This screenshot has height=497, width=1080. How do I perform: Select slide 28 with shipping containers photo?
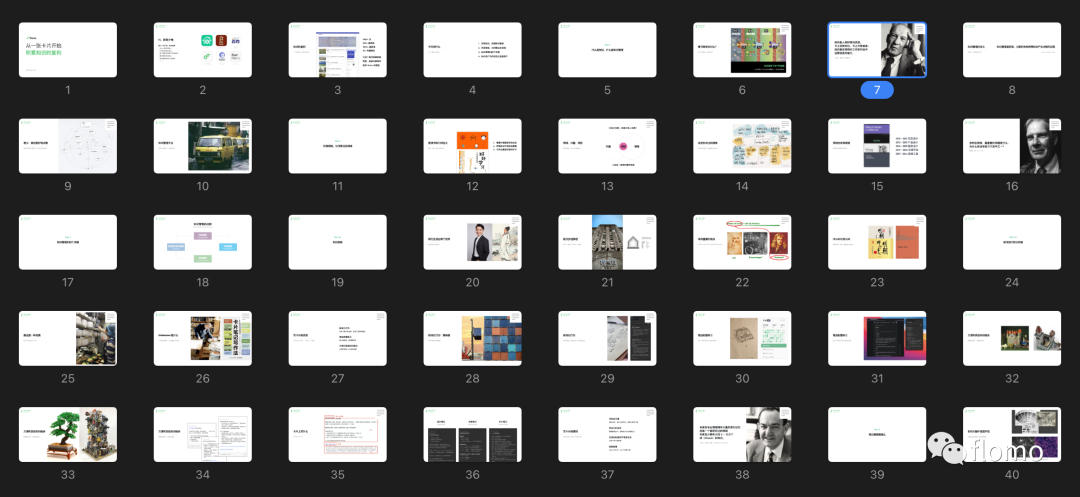click(x=472, y=338)
